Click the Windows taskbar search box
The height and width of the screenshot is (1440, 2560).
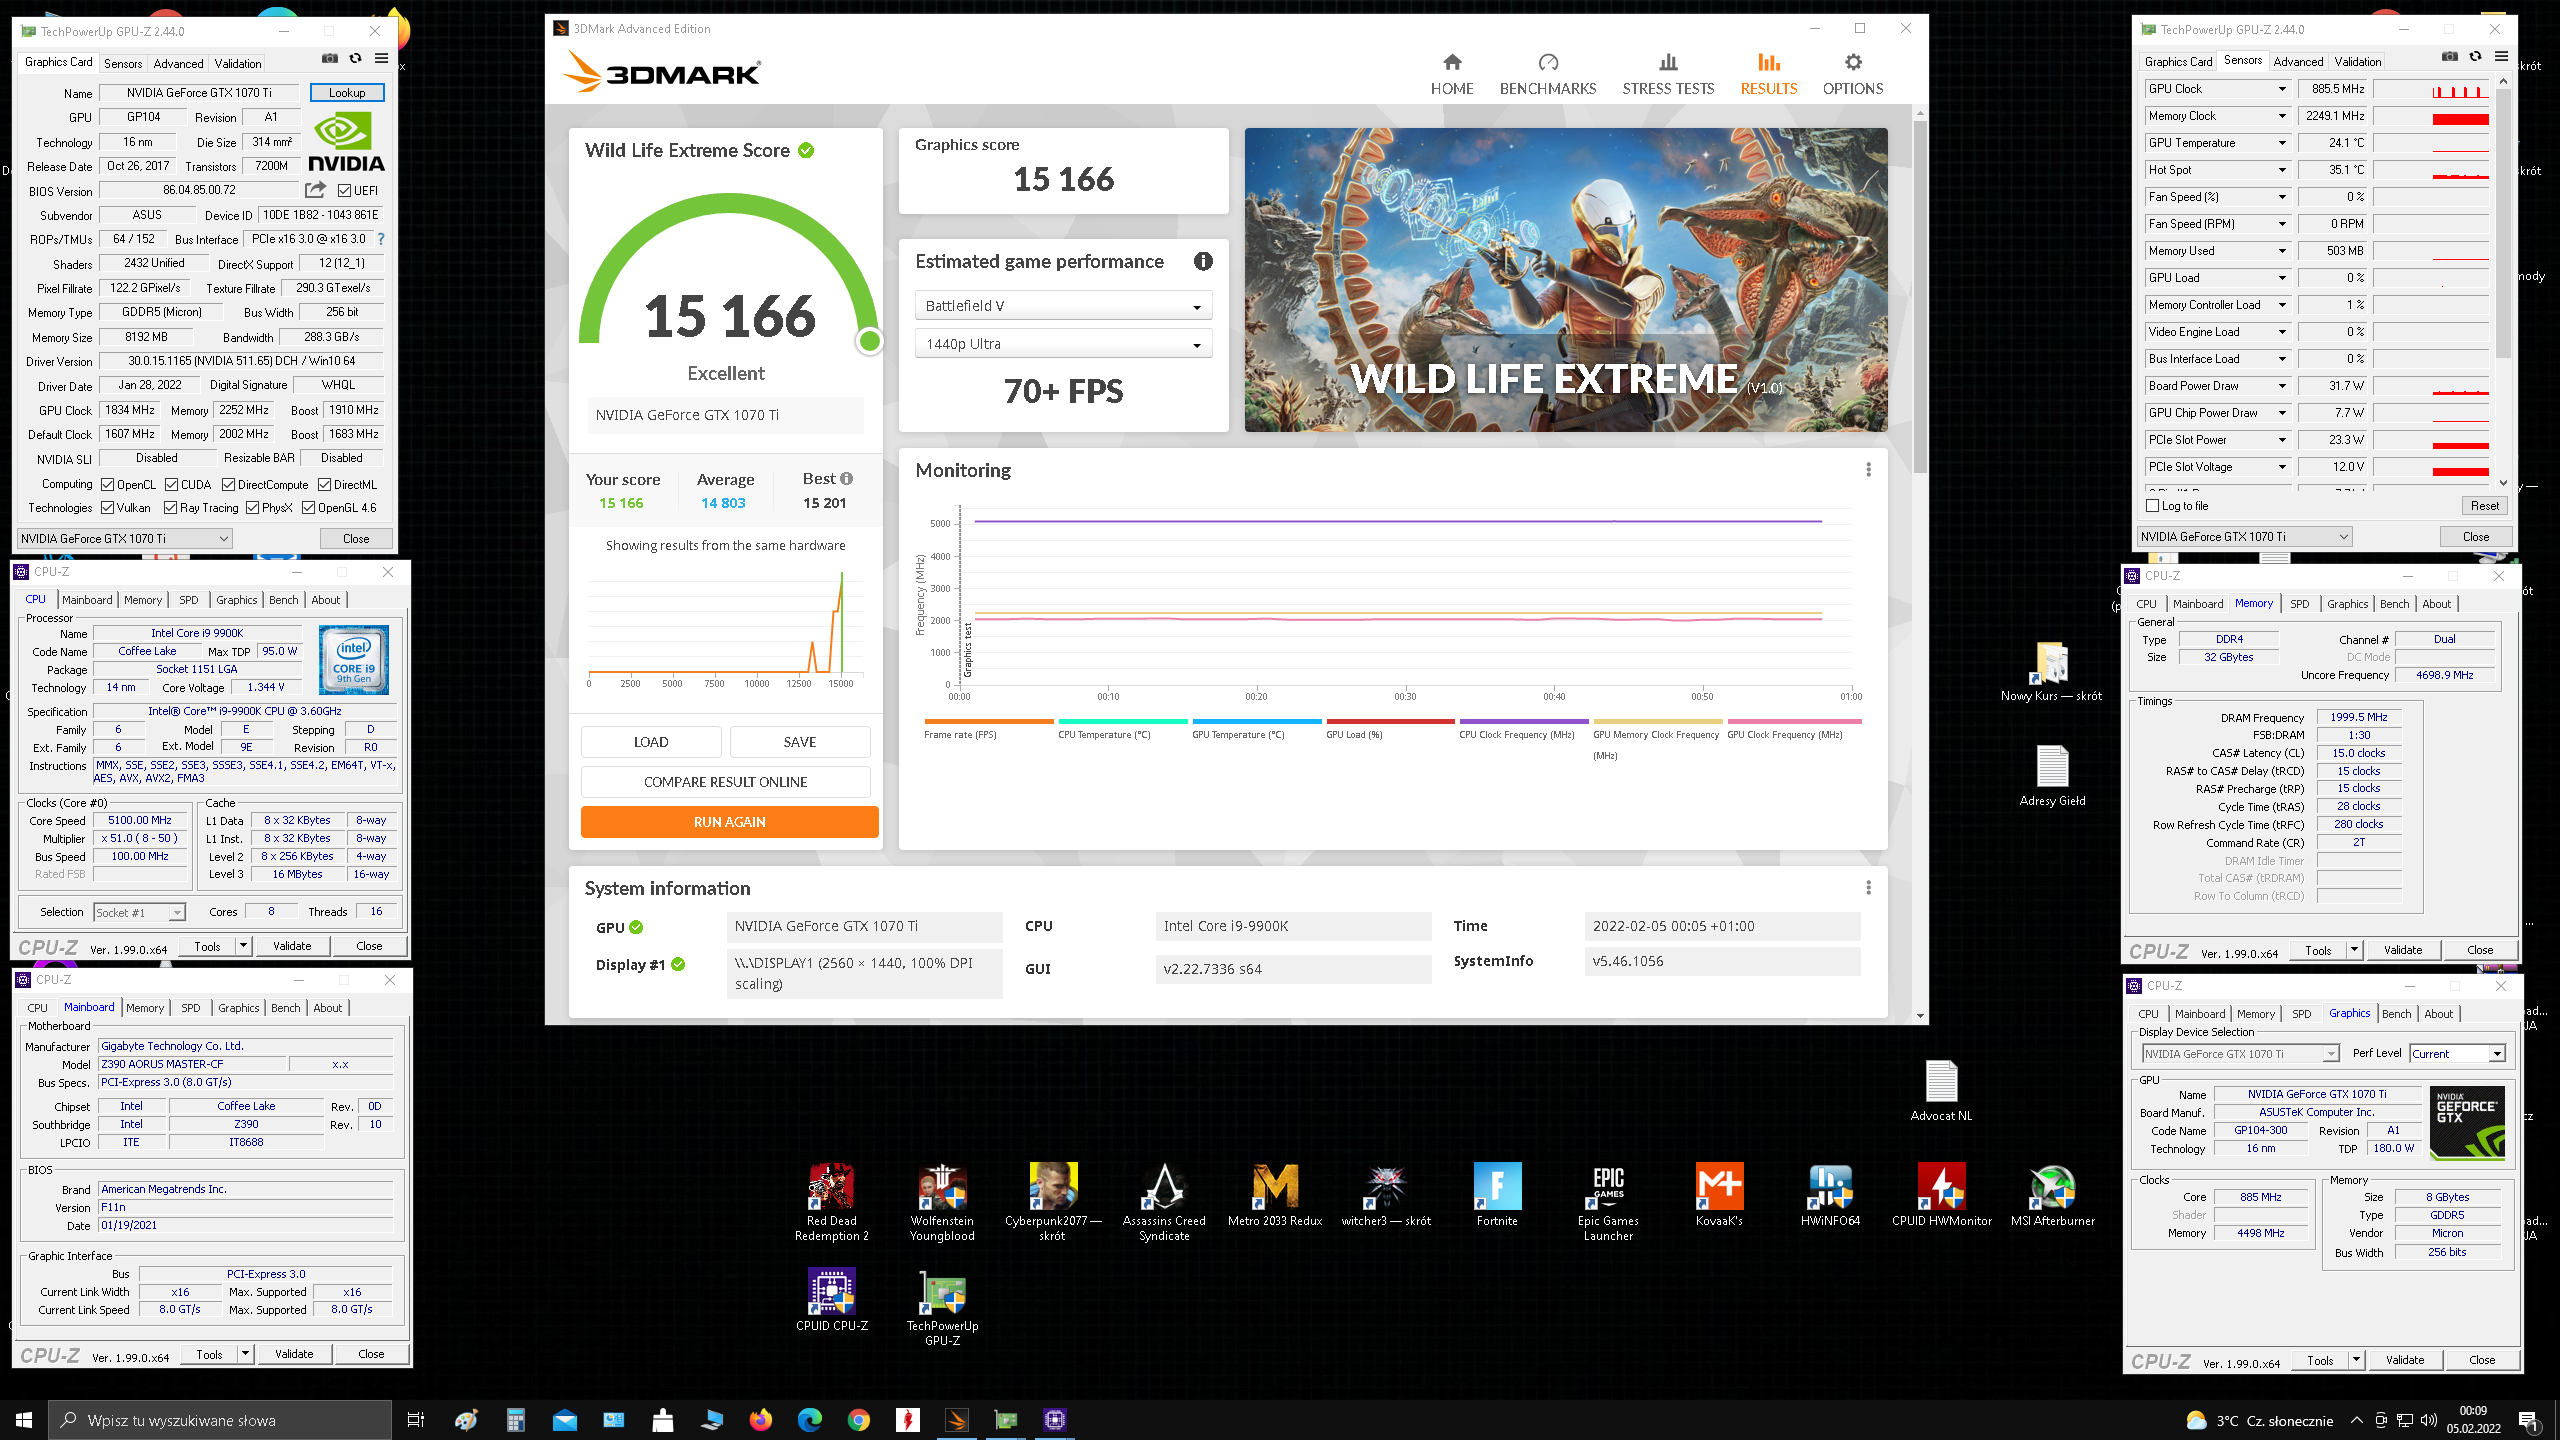(x=220, y=1420)
